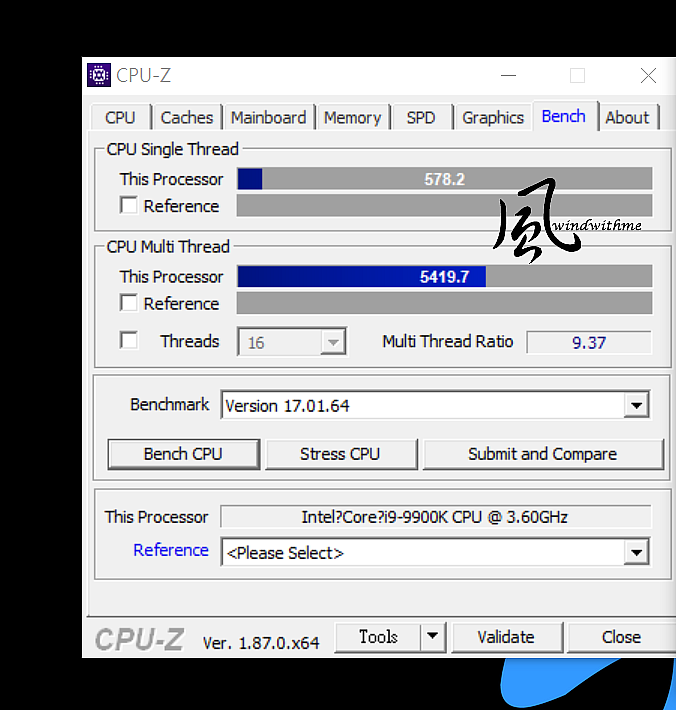Click the Close button at bottom
The height and width of the screenshot is (710, 676).
621,637
